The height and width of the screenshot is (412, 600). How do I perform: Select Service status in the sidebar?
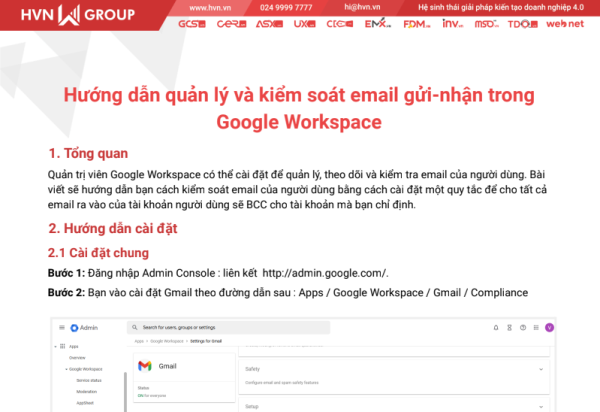pyautogui.click(x=89, y=380)
